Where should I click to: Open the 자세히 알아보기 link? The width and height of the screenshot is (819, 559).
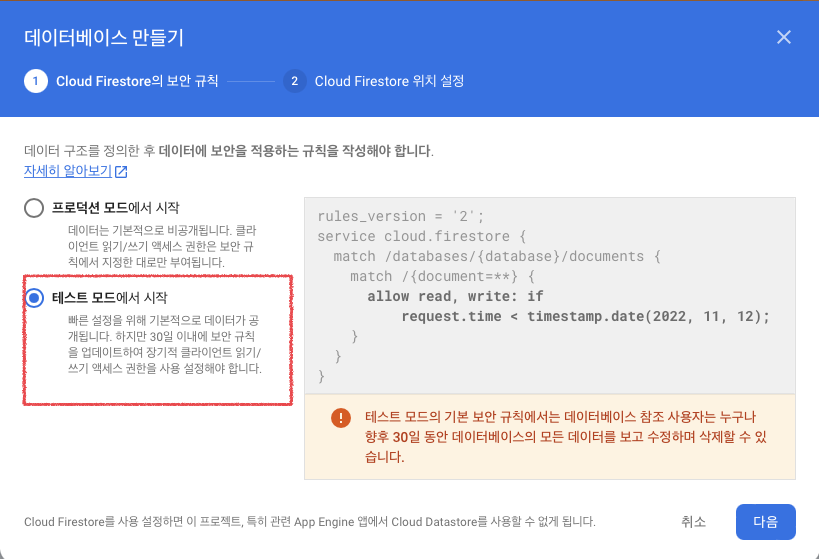click(x=68, y=171)
